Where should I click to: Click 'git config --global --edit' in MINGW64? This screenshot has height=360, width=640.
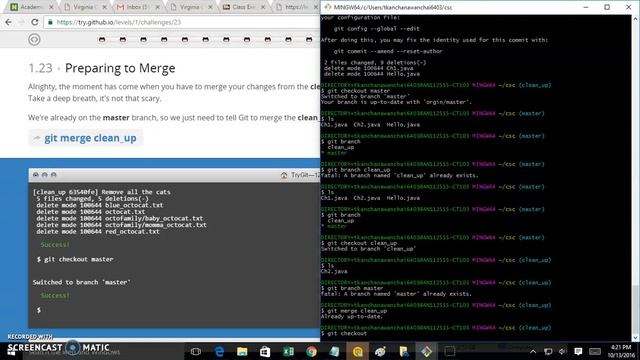(x=376, y=29)
